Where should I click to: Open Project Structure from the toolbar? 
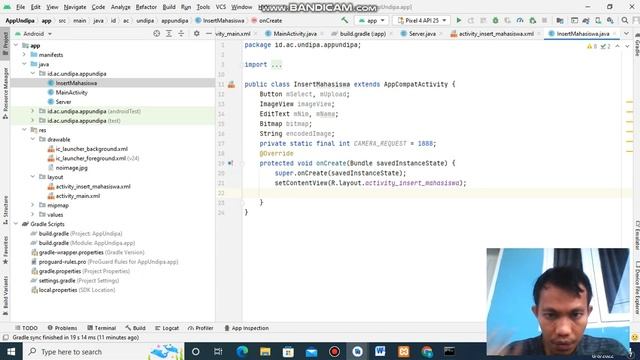click(x=560, y=20)
